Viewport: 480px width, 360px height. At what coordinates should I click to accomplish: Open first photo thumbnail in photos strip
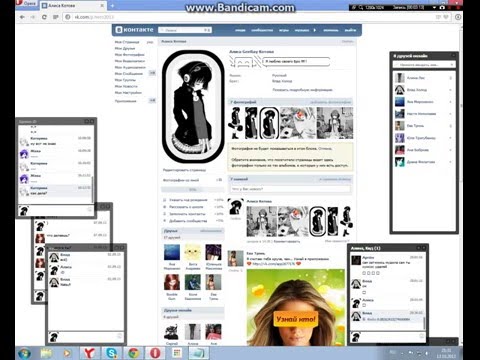236,123
